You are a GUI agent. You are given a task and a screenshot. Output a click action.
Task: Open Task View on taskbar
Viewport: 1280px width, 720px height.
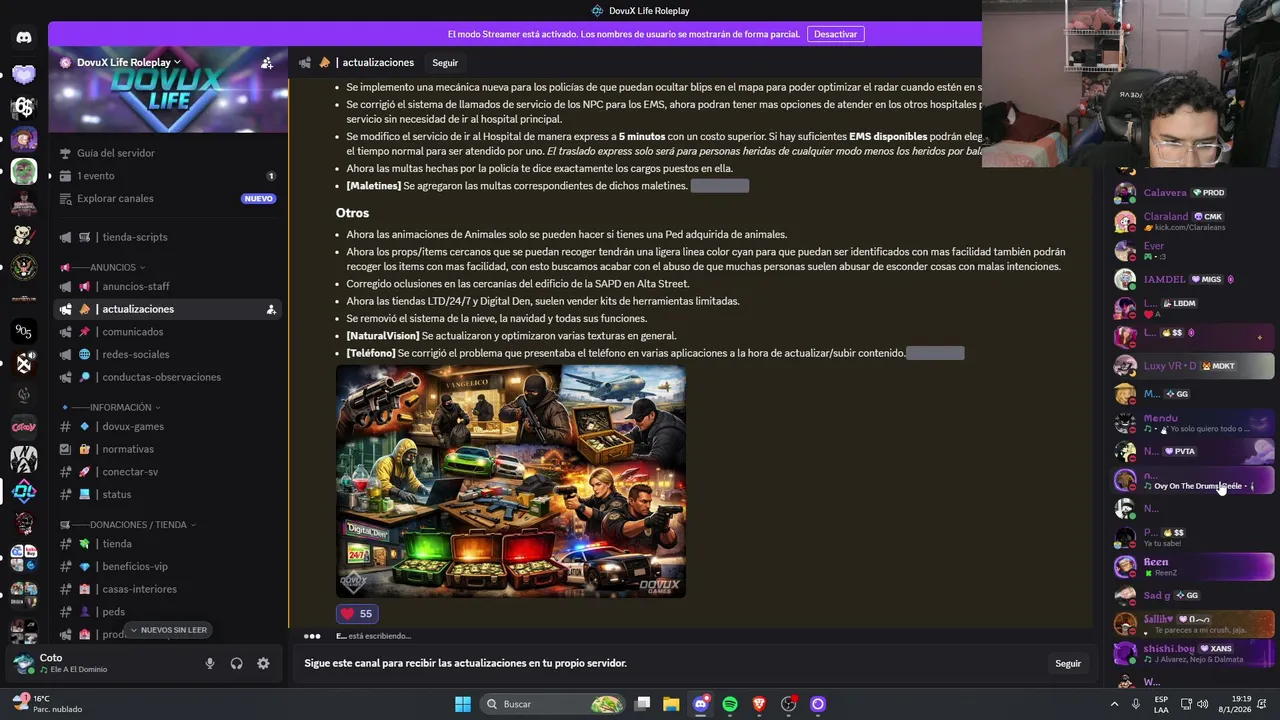pos(643,704)
